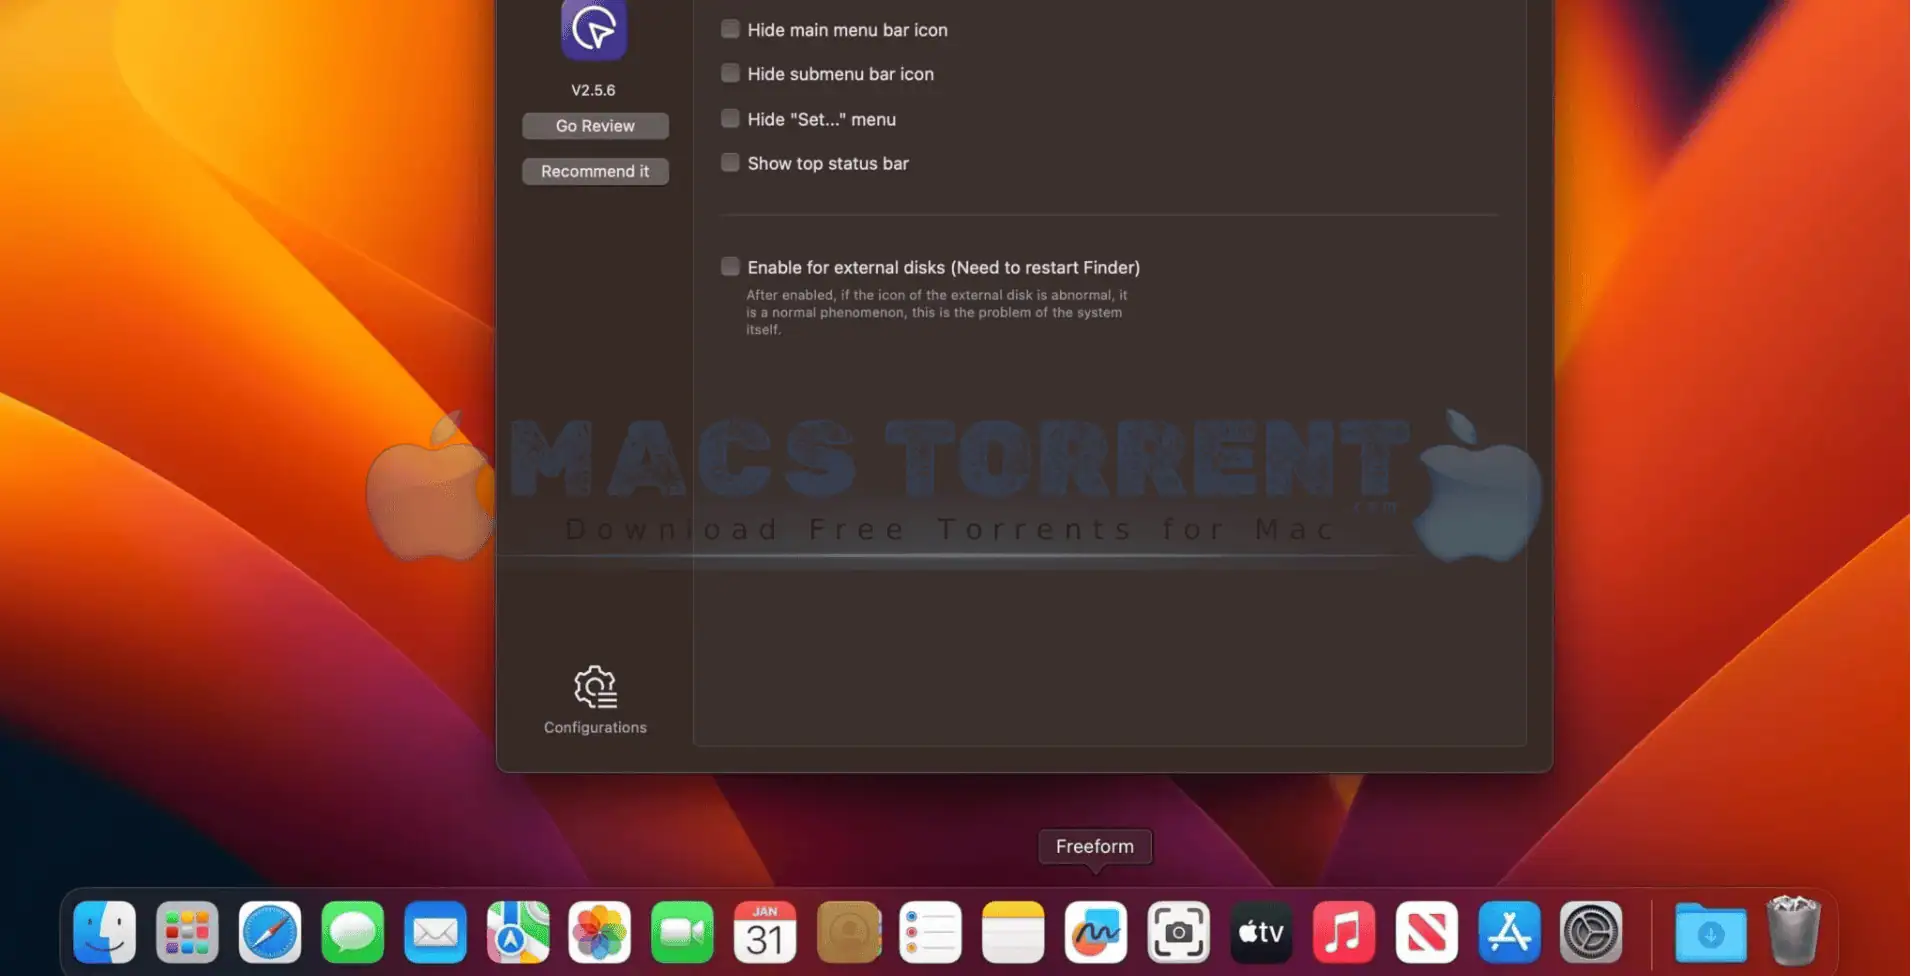This screenshot has width=1911, height=976.
Task: Open News app in Dock
Action: click(x=1426, y=932)
